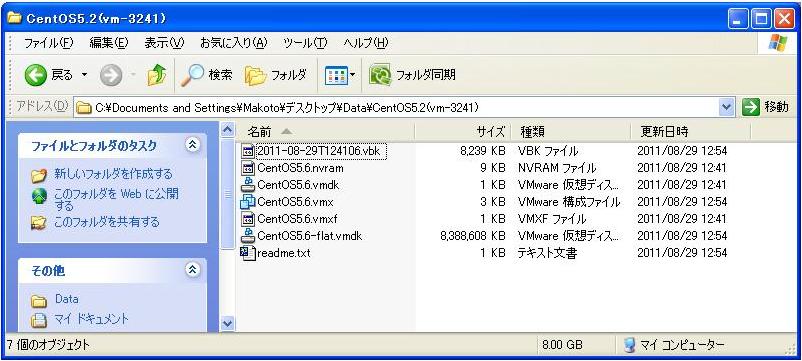Image resolution: width=802 pixels, height=361 pixels.
Task: Click the マイ ドキュメント folder icon
Action: [39, 320]
